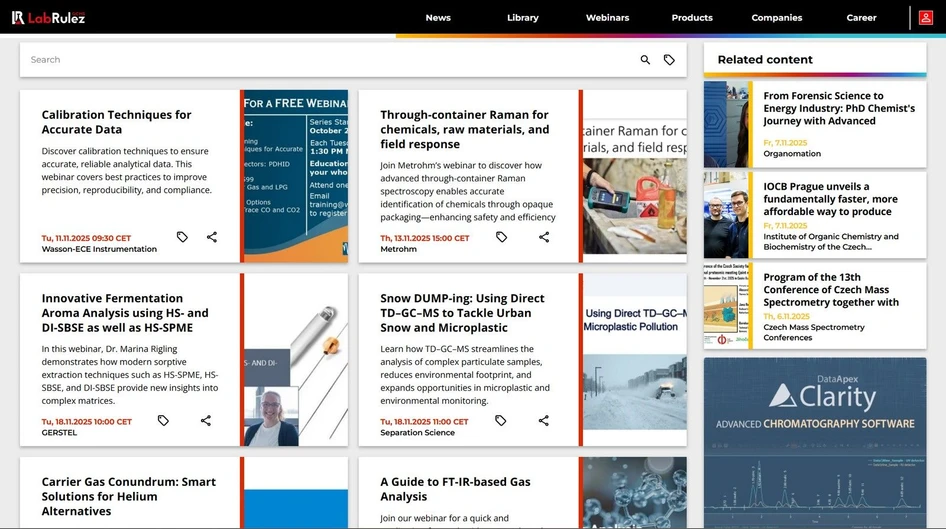Open the Library menu item
This screenshot has width=946, height=529.
[x=522, y=18]
